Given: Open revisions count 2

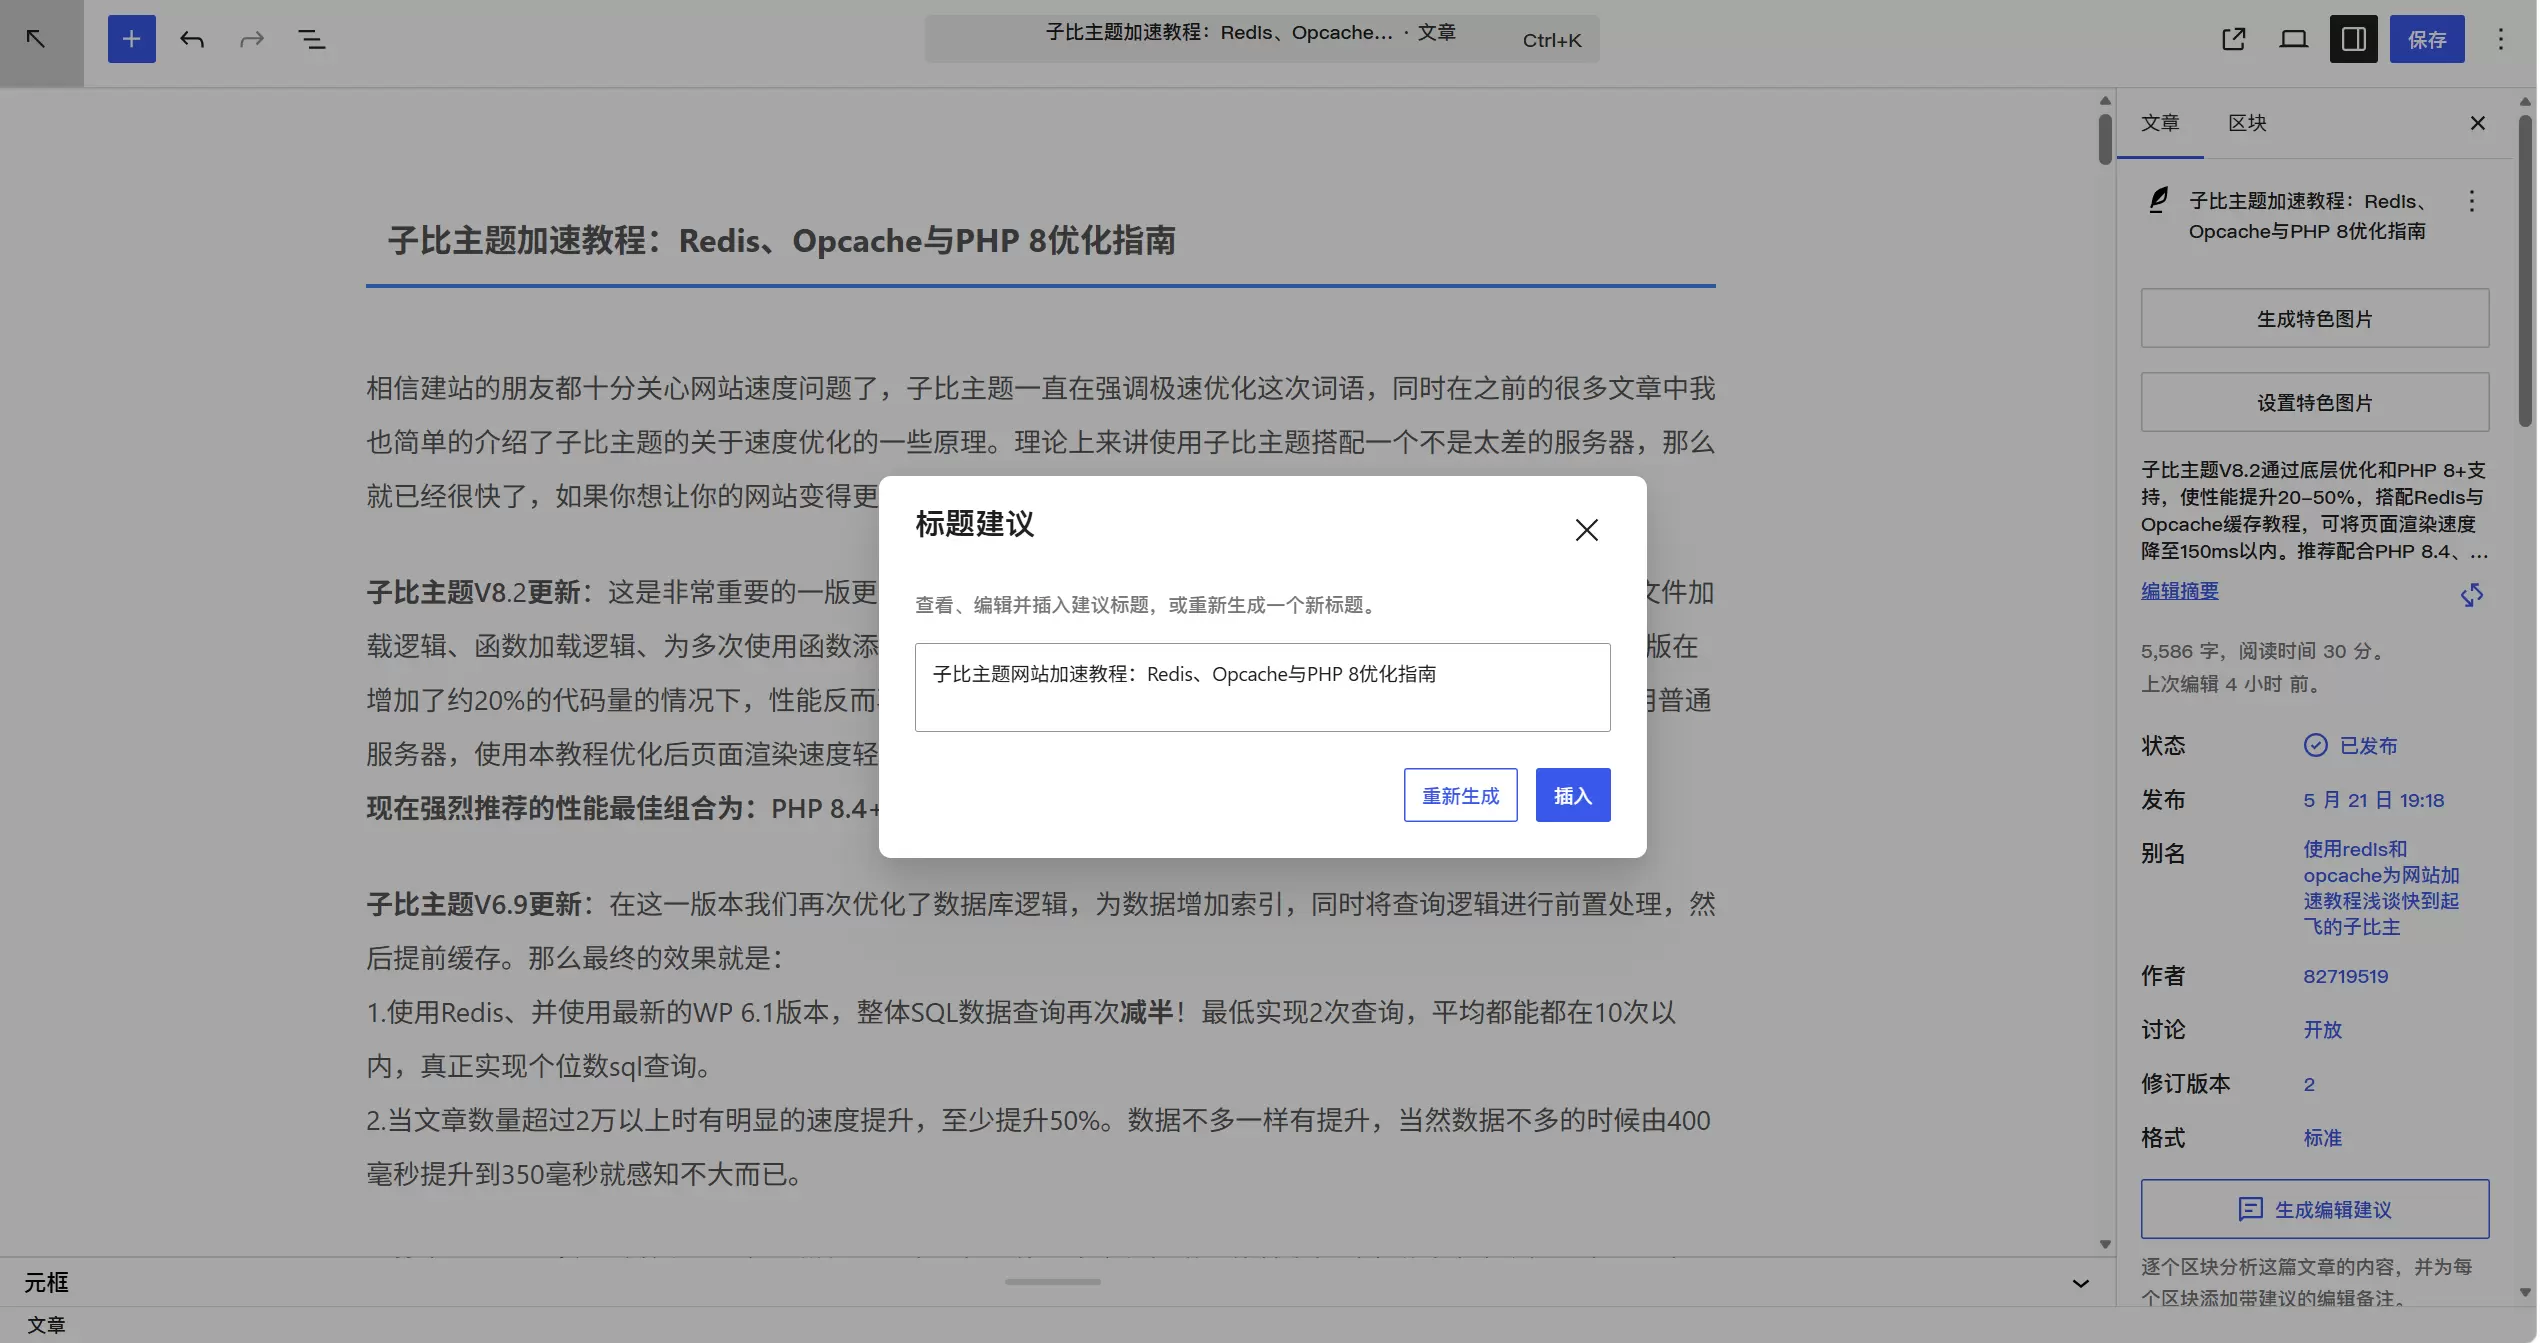Looking at the screenshot, I should [x=2309, y=1084].
